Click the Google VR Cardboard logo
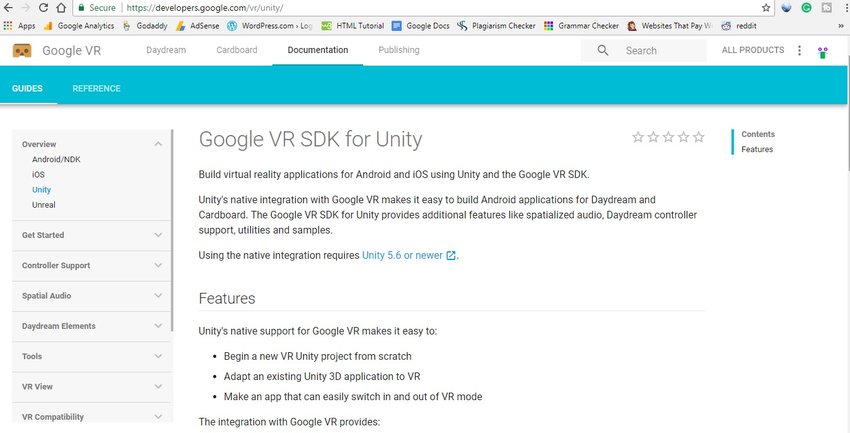This screenshot has width=850, height=433. (x=22, y=50)
